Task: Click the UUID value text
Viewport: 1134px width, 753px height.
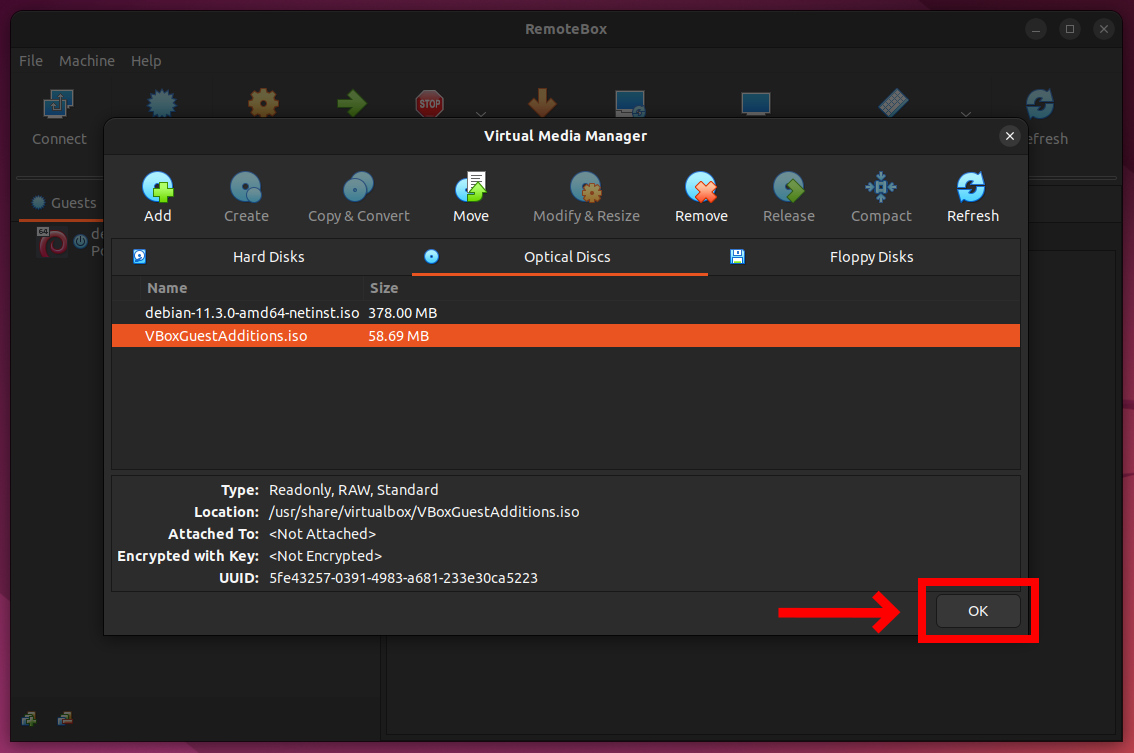Action: 404,578
